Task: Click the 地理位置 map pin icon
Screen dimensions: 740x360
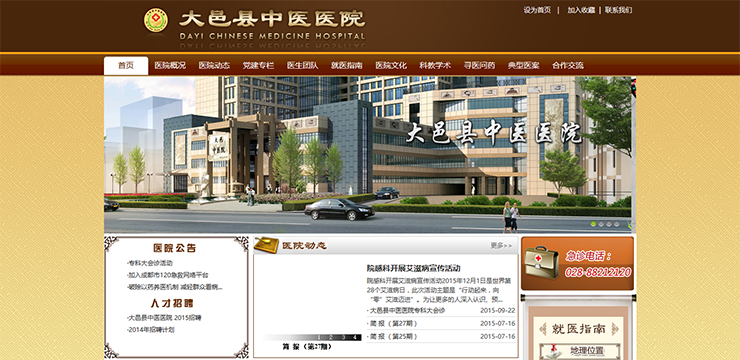Action: coord(553,352)
